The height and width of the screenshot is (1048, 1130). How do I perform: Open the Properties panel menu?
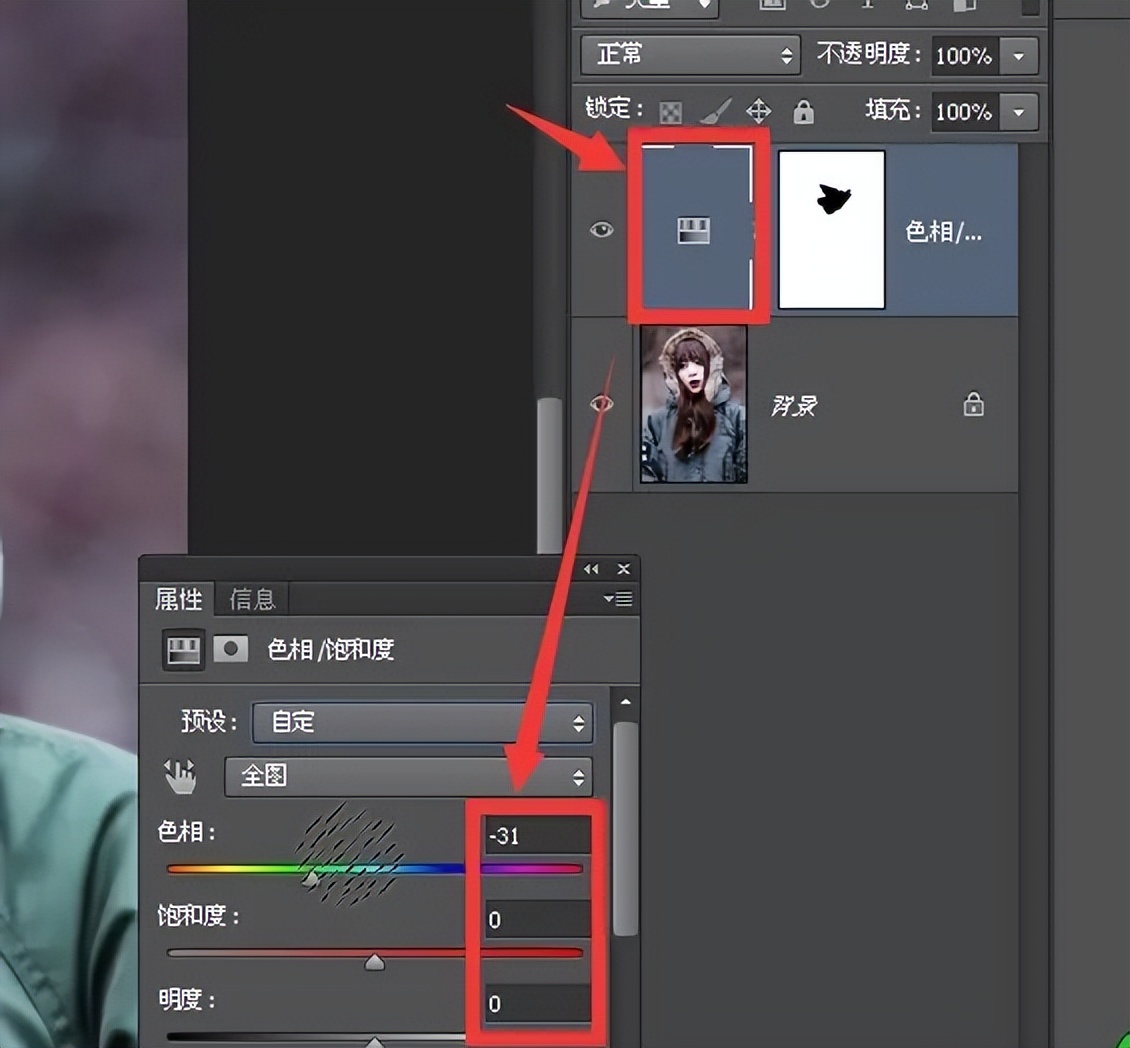(x=620, y=598)
